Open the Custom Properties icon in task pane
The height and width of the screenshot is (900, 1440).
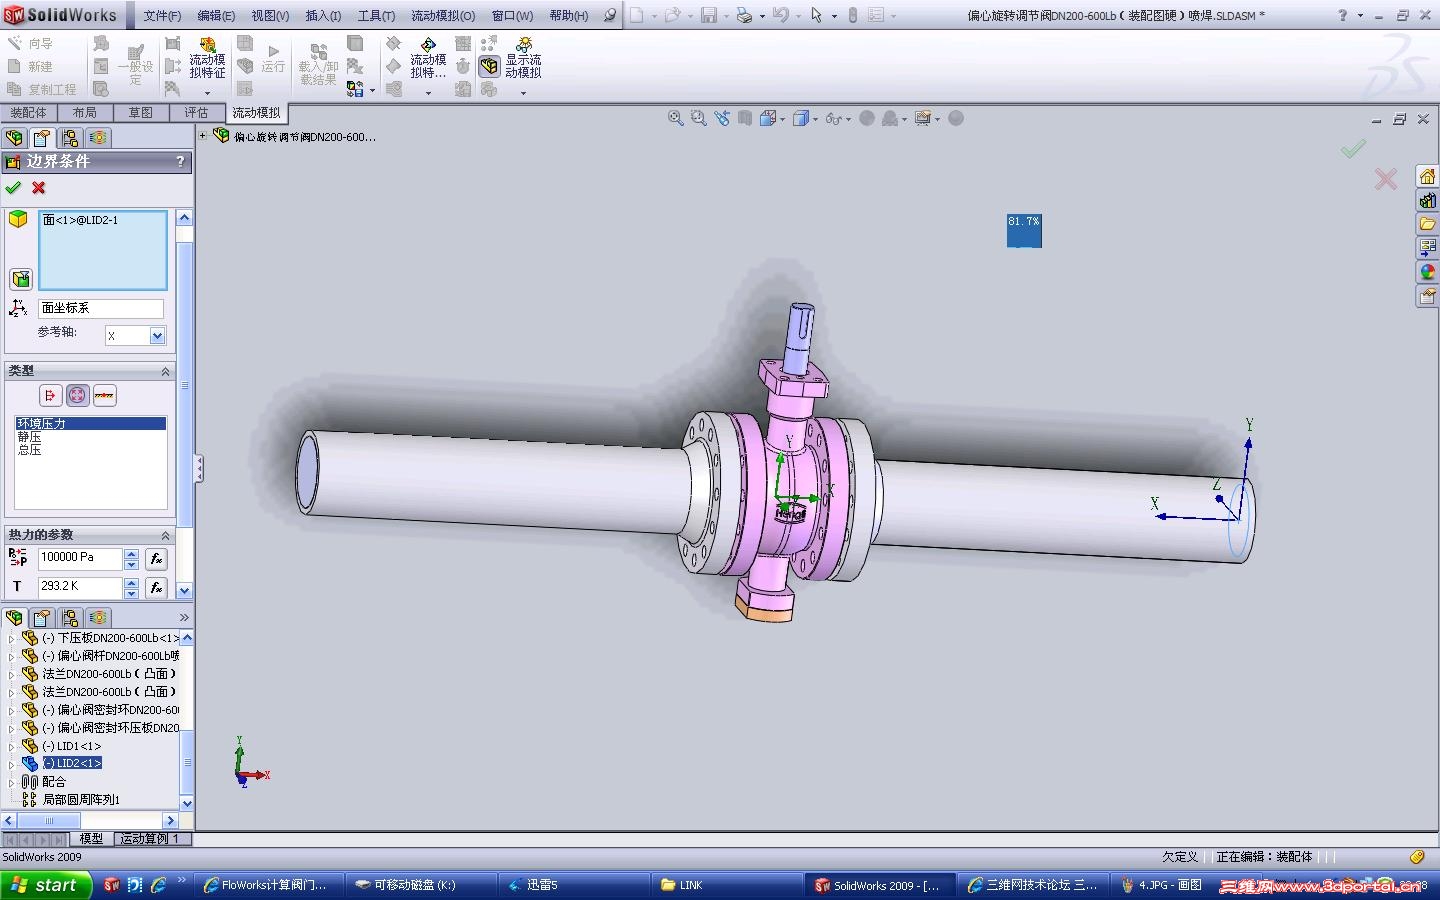(1427, 295)
